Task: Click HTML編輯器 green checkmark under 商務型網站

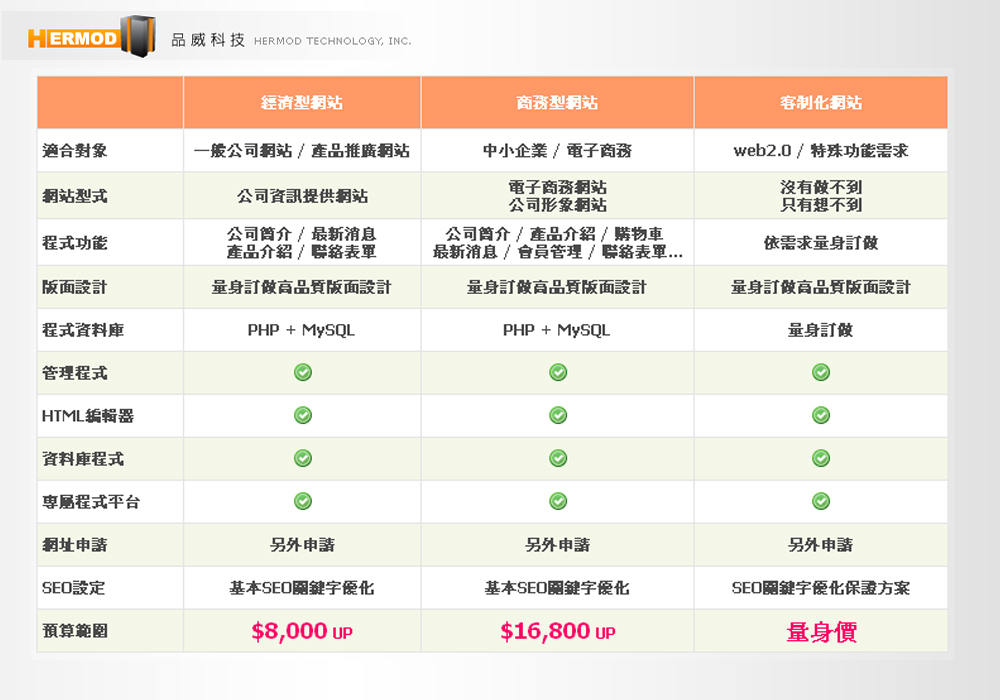Action: (x=558, y=415)
